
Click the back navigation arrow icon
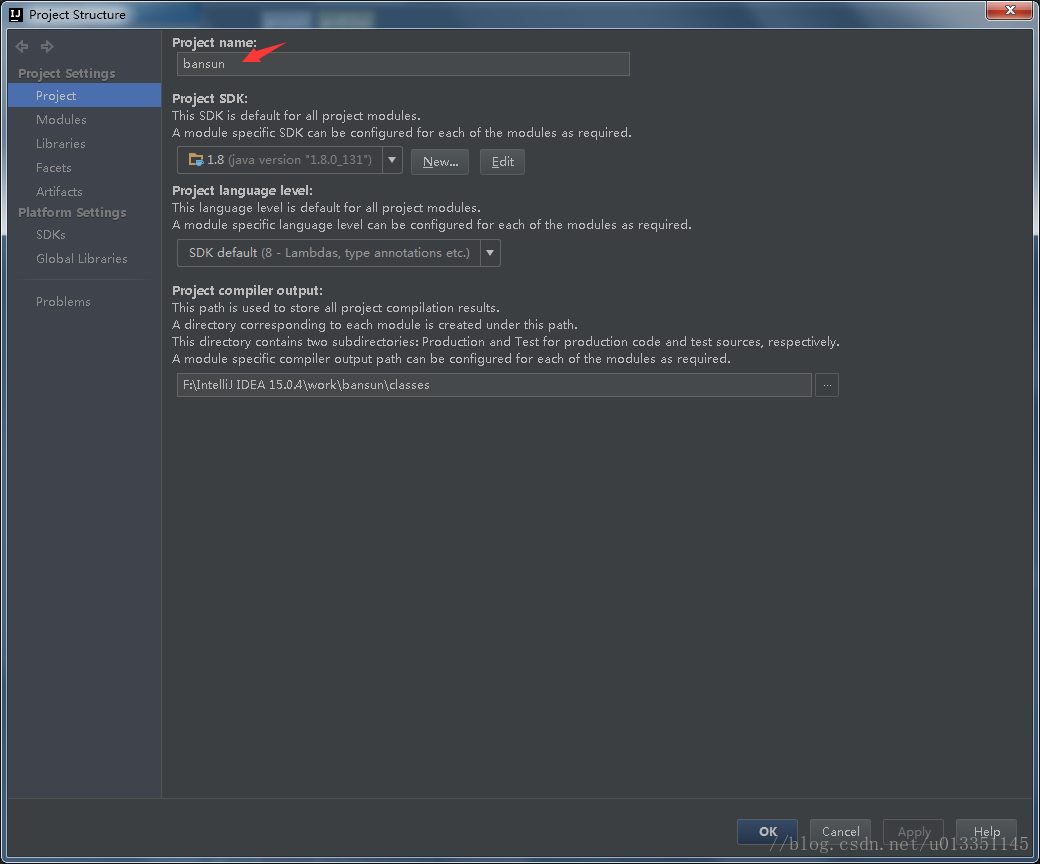tap(22, 46)
